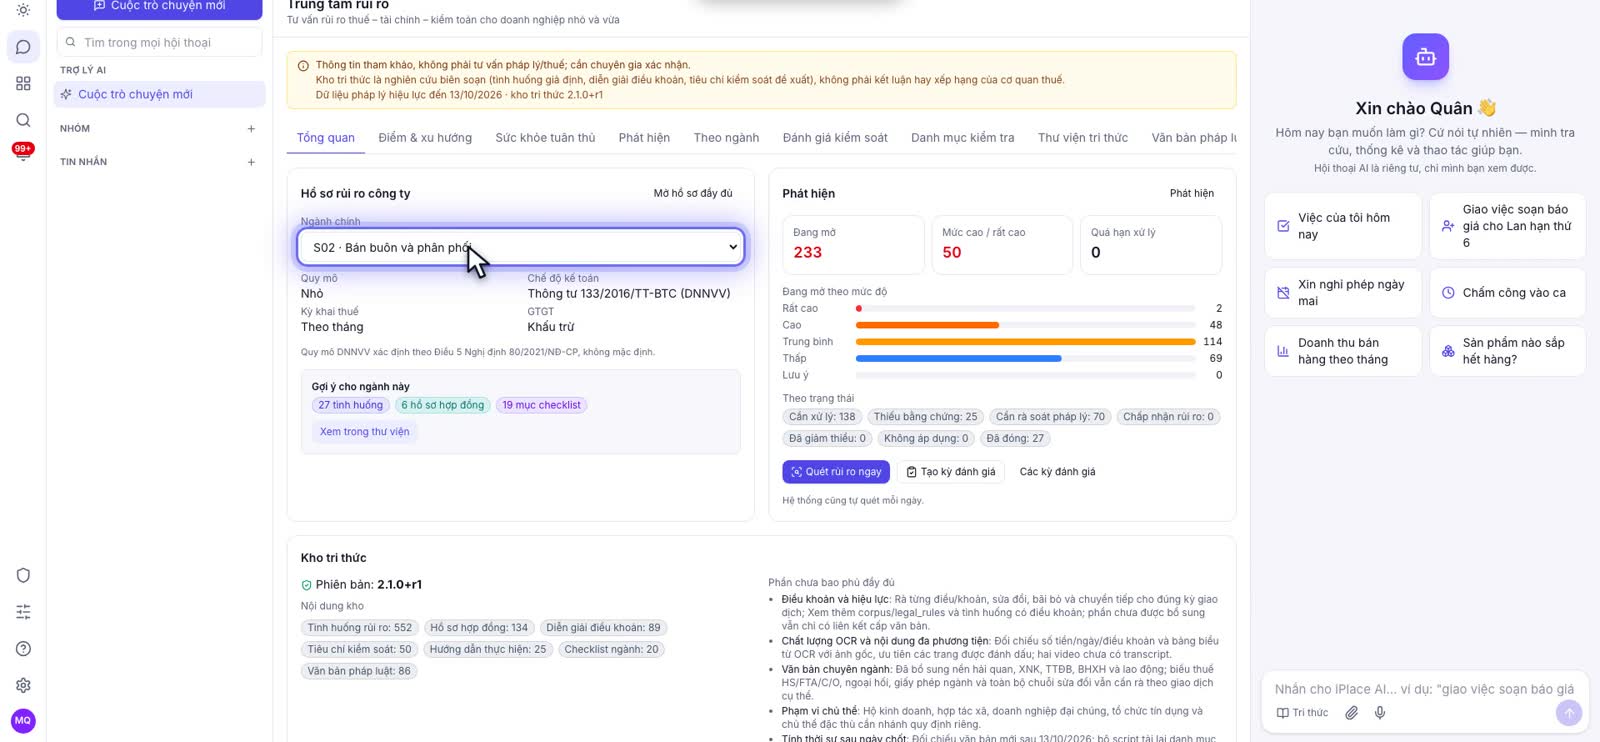
Task: Click the Sản phẩm nào sắp hết hàng suggestion
Action: pos(1507,351)
